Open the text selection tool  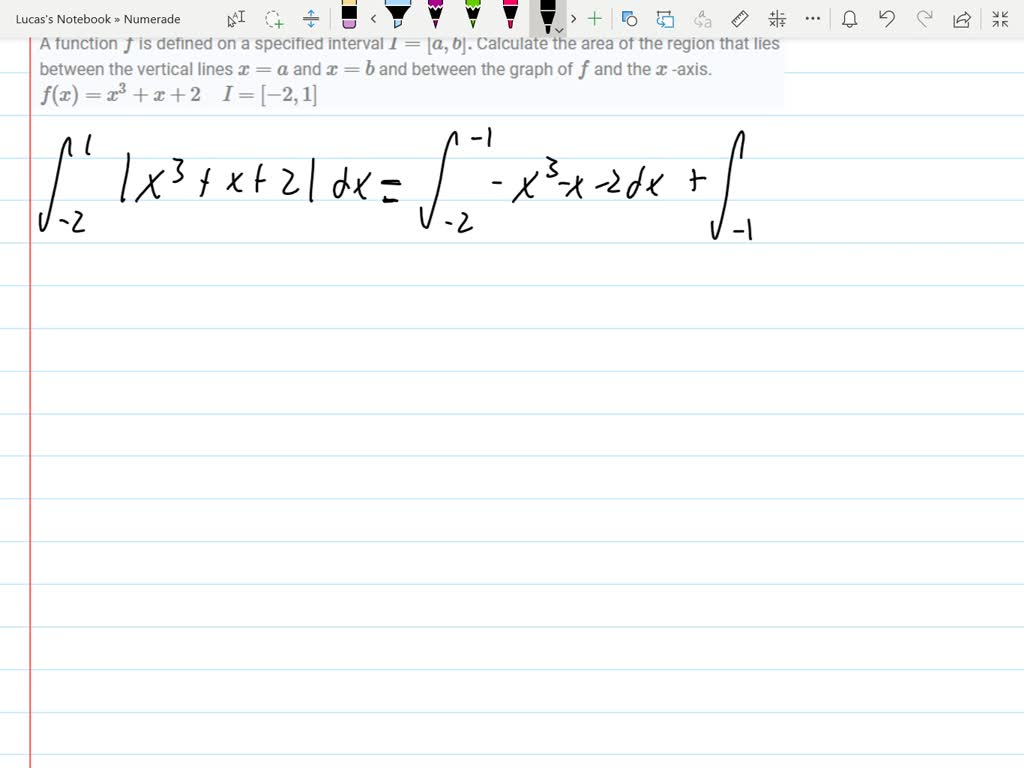(x=236, y=17)
